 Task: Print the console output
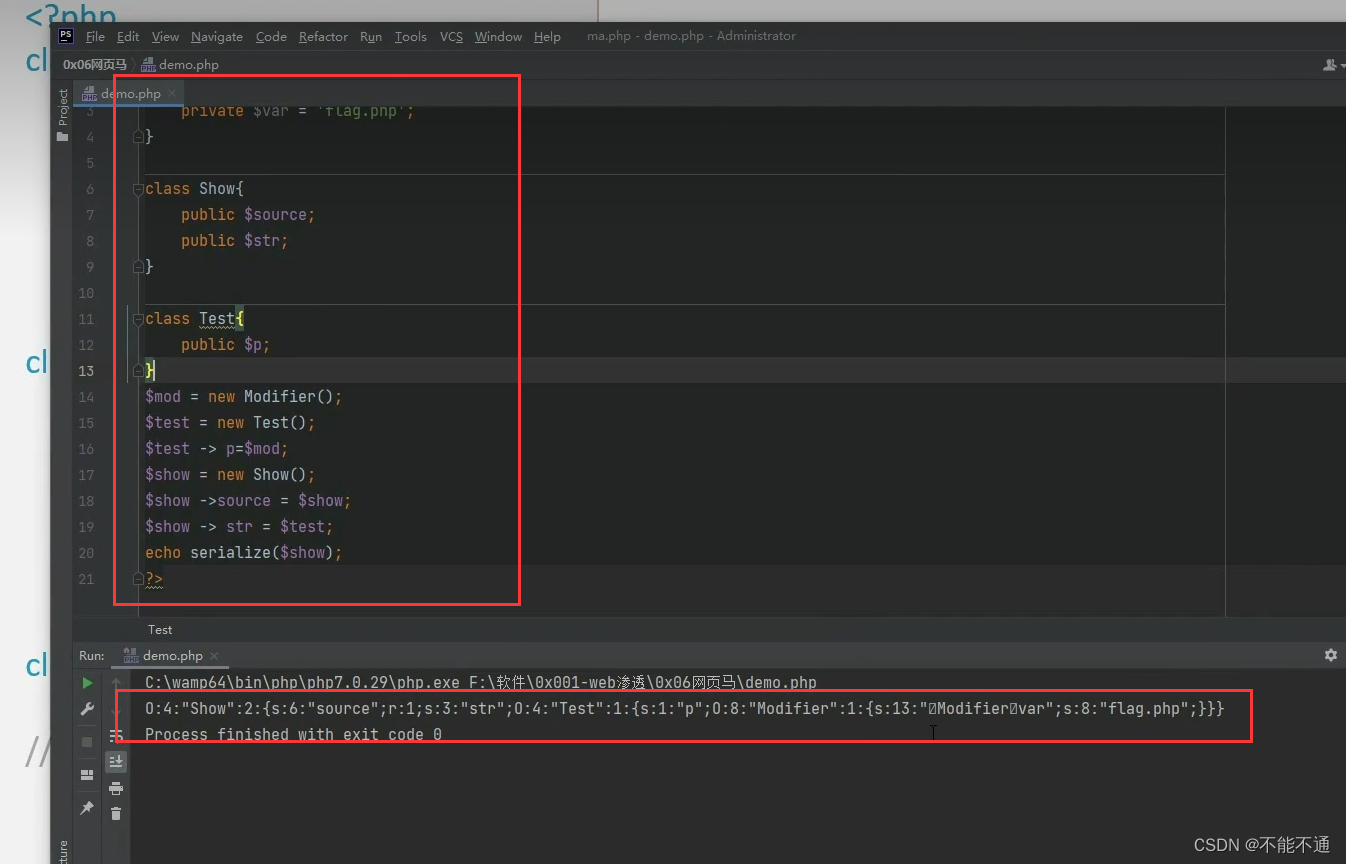pyautogui.click(x=116, y=788)
